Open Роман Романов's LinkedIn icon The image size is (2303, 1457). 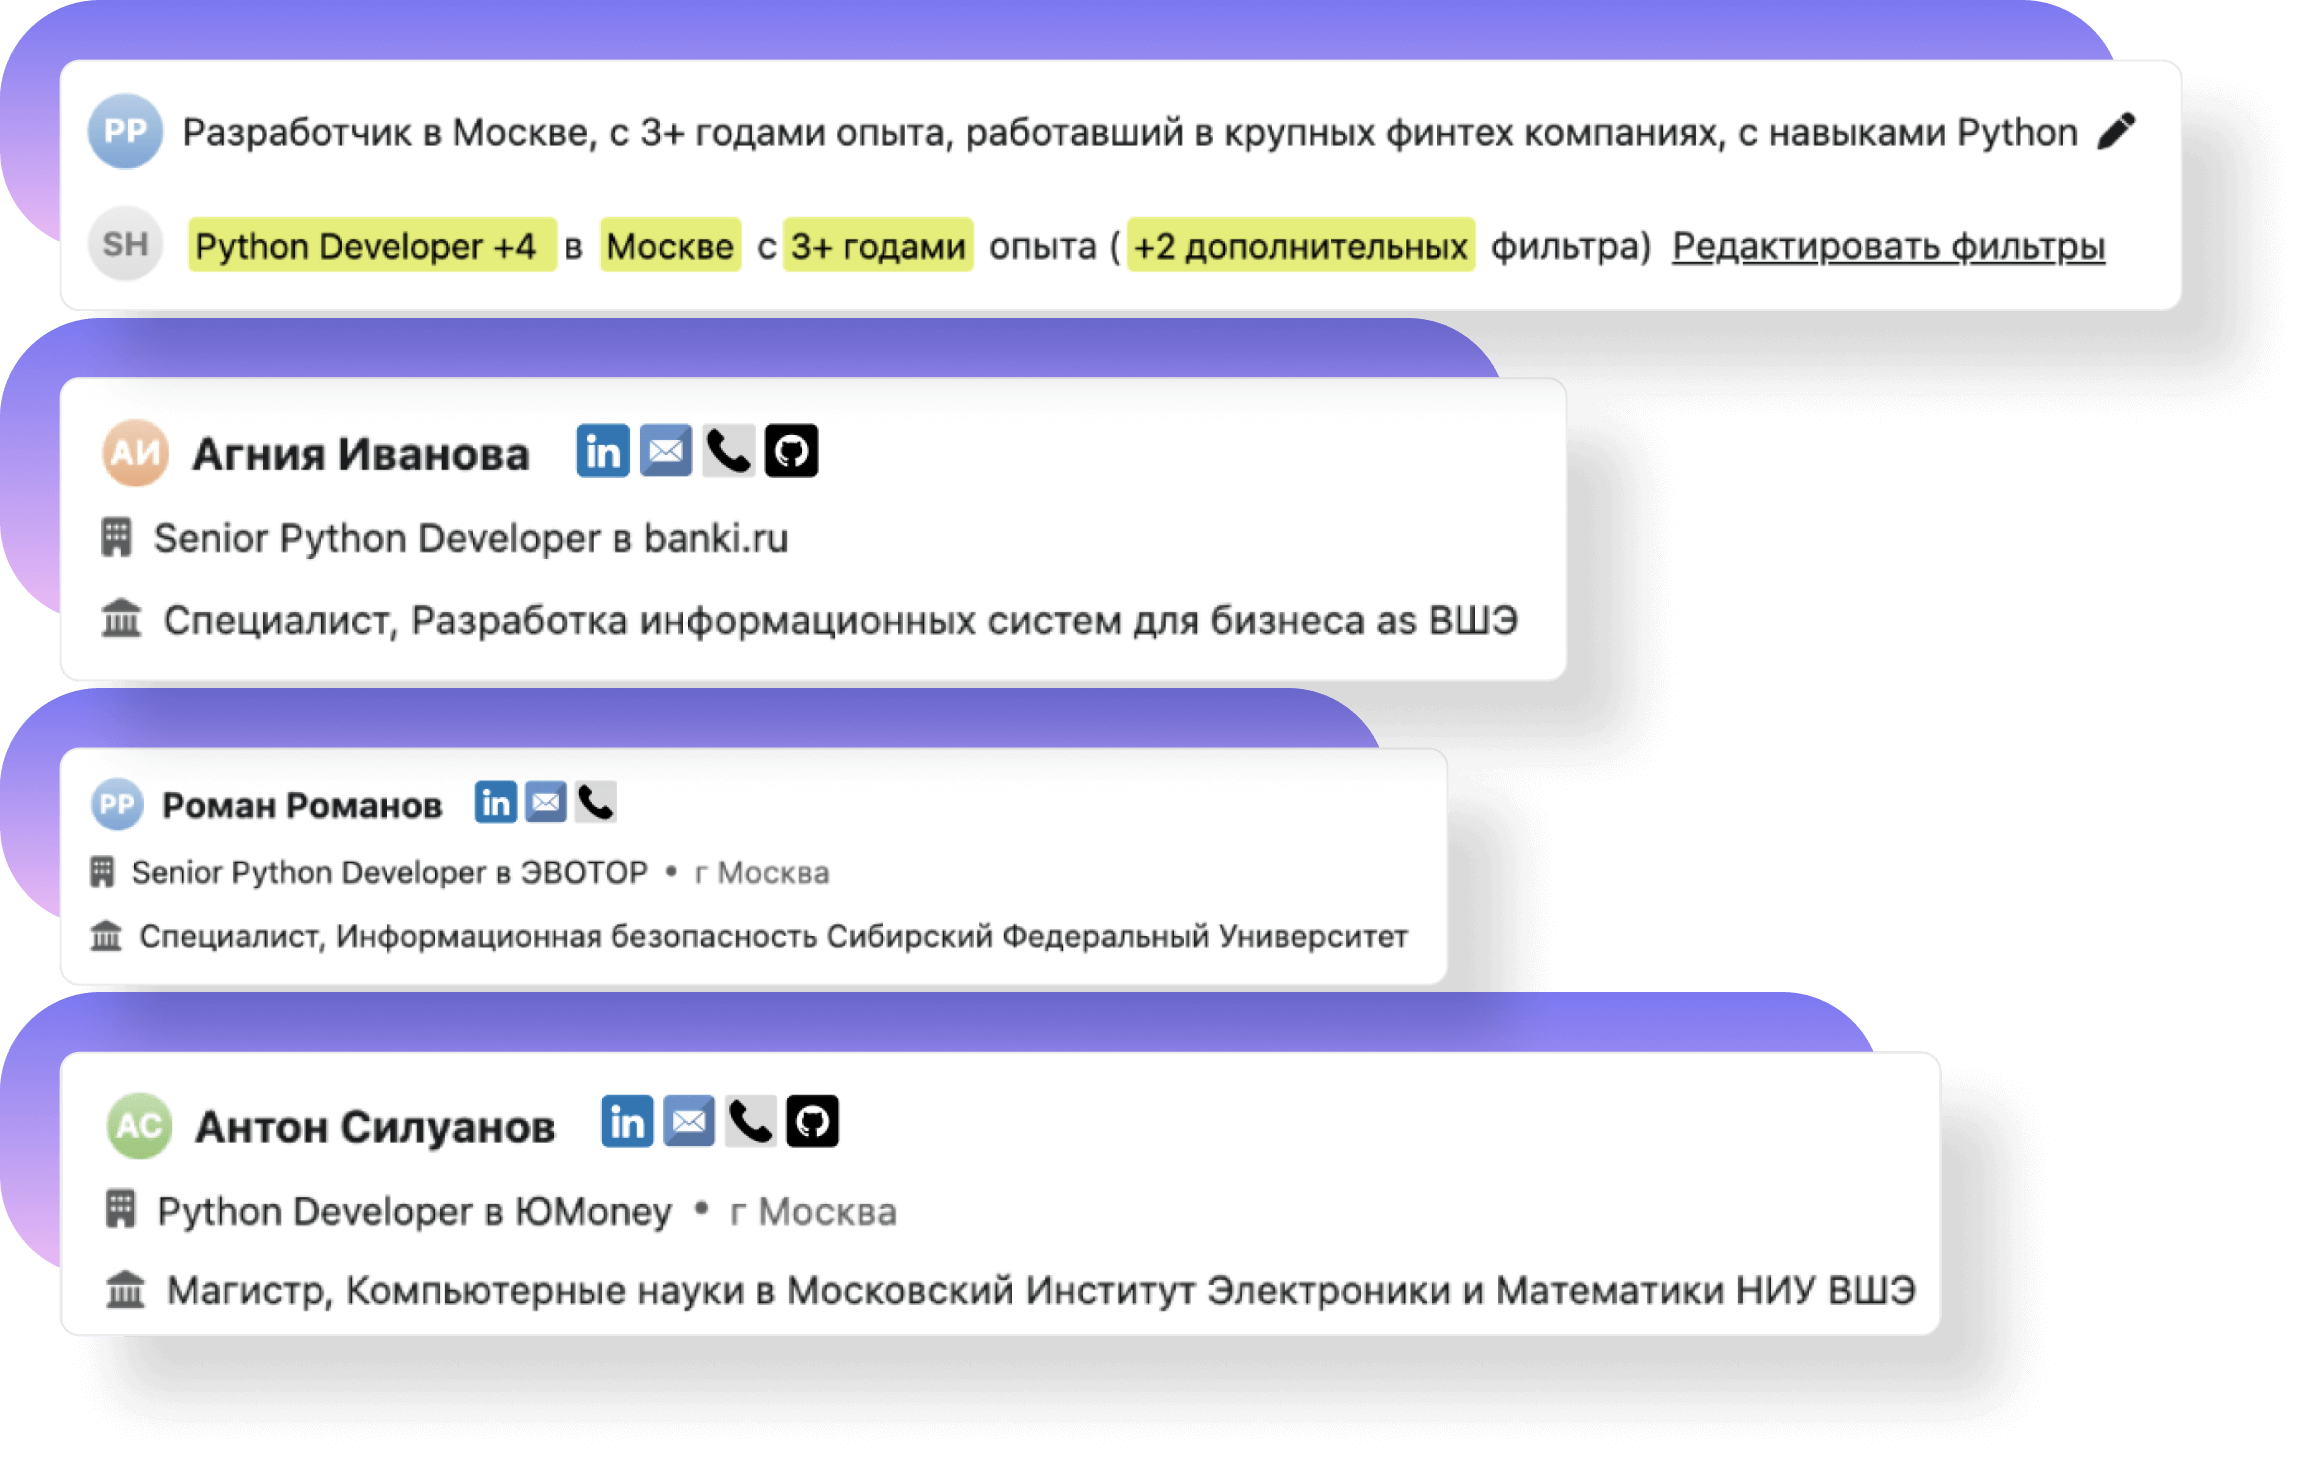click(x=495, y=803)
